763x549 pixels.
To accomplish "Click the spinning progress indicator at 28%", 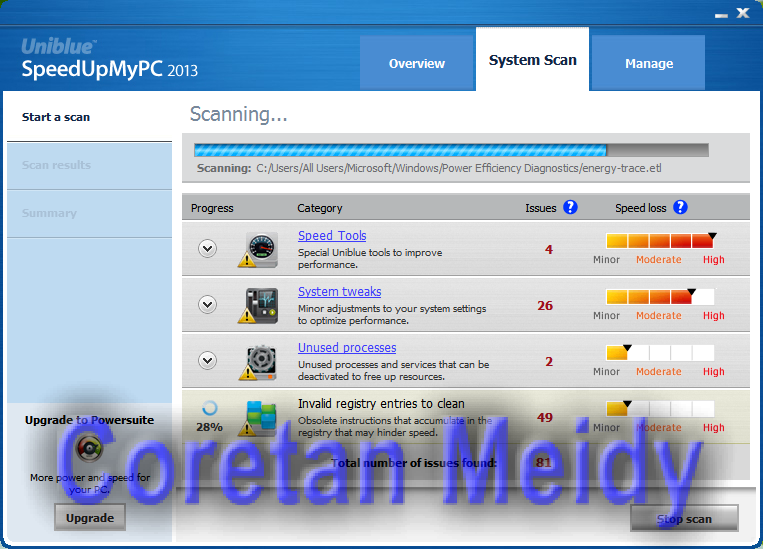I will [209, 408].
